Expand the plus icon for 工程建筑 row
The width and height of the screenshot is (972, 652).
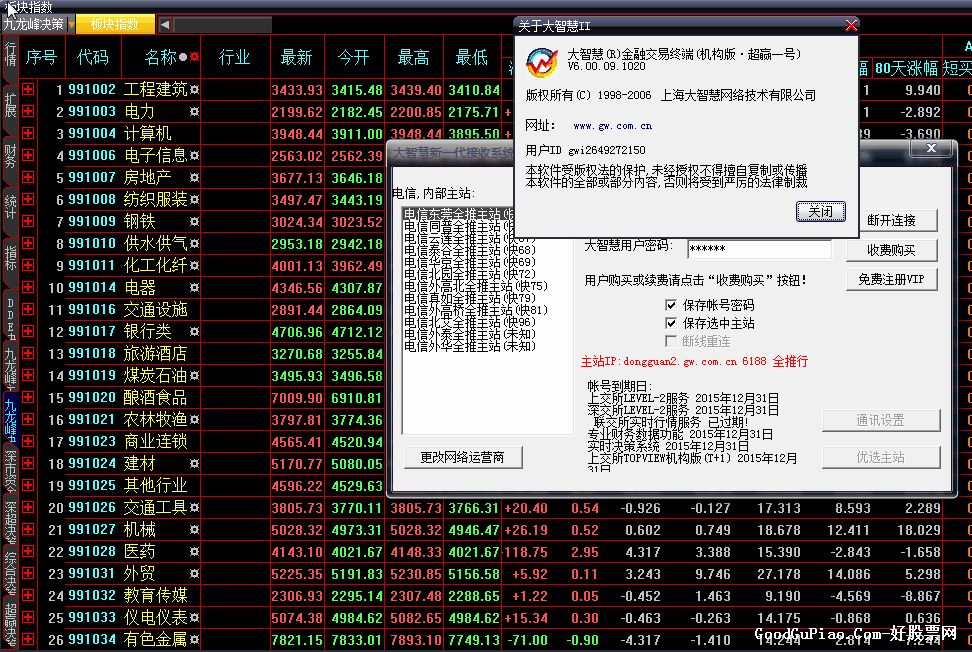pyautogui.click(x=28, y=89)
